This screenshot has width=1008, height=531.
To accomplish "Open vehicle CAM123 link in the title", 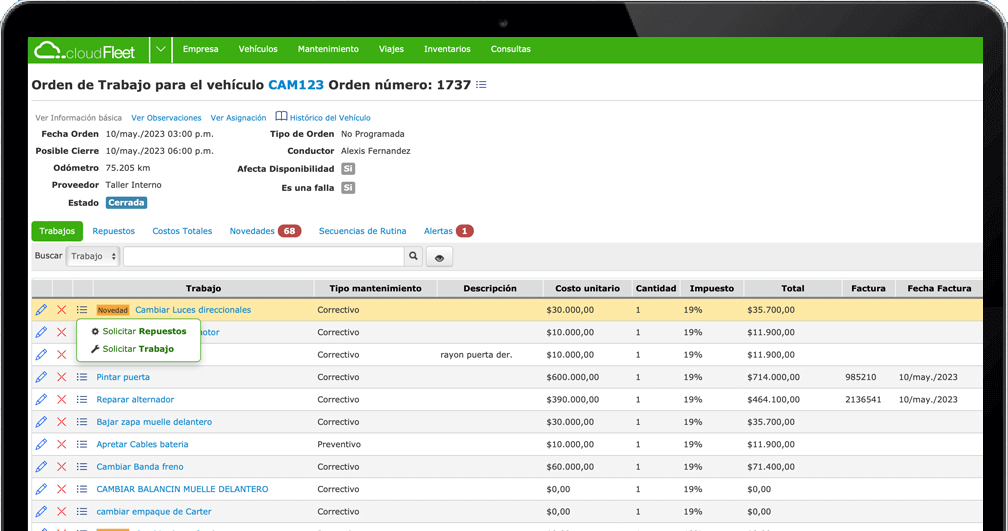I will coord(296,85).
